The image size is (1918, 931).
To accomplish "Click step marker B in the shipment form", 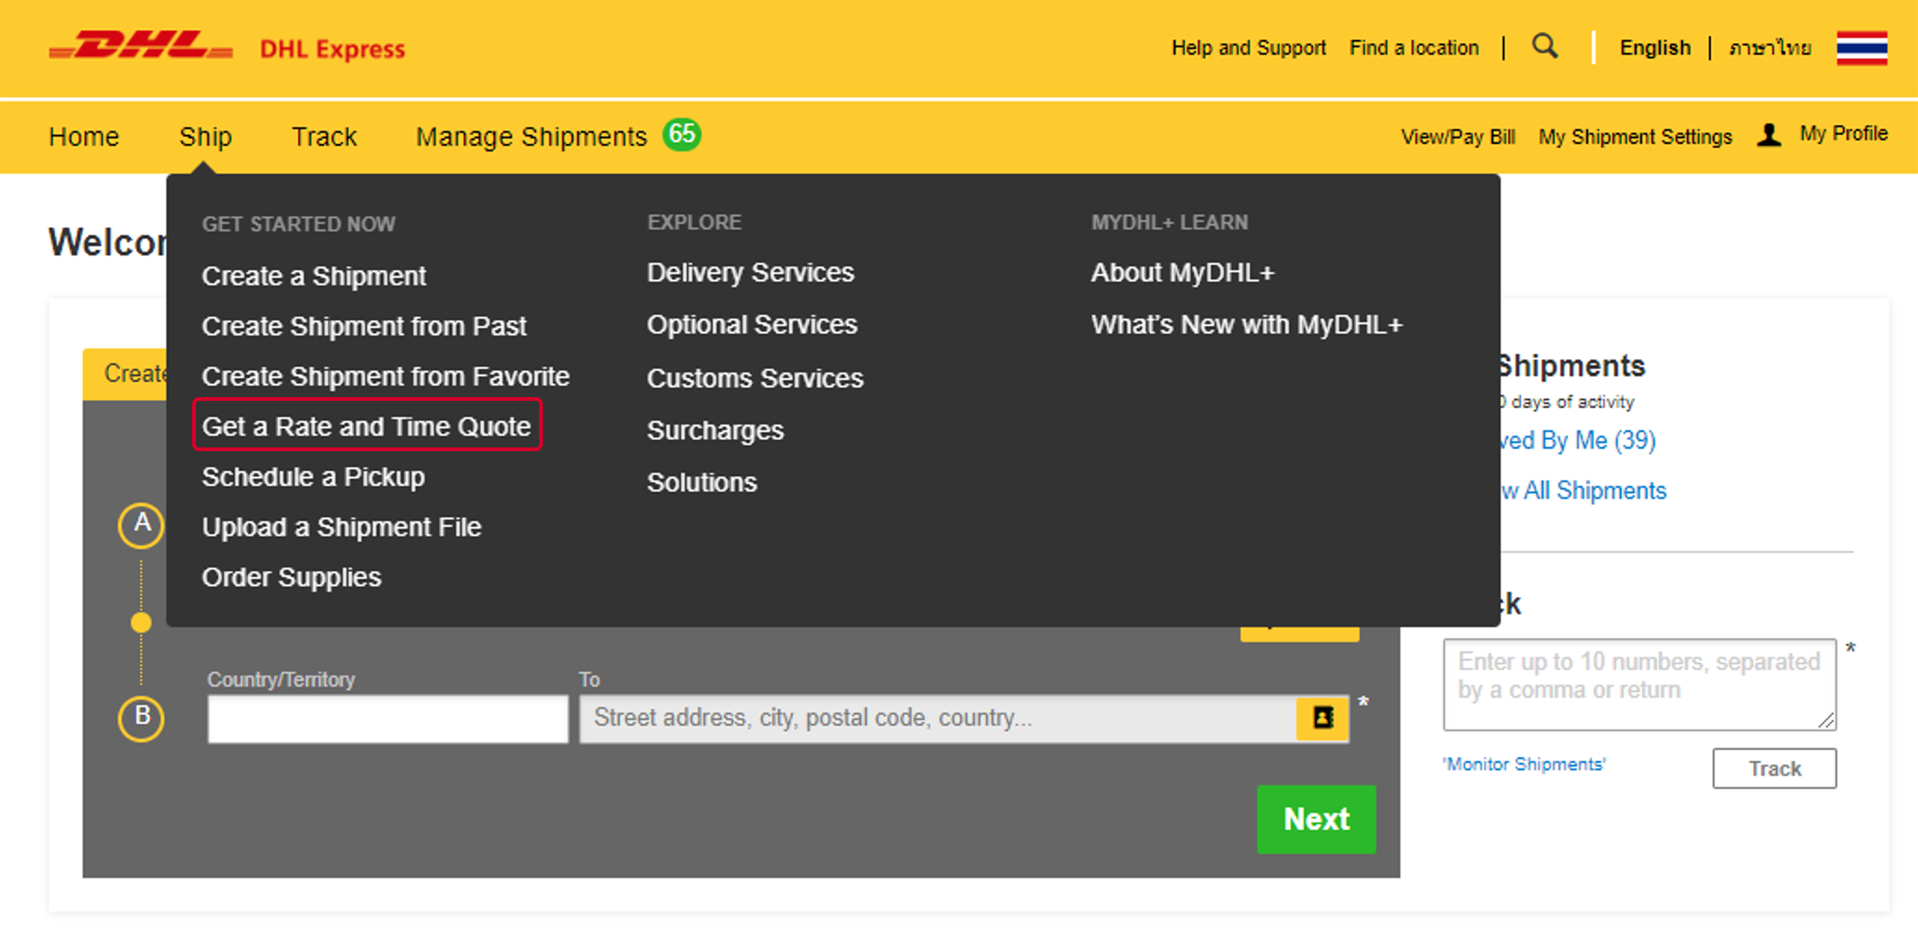I will (140, 719).
